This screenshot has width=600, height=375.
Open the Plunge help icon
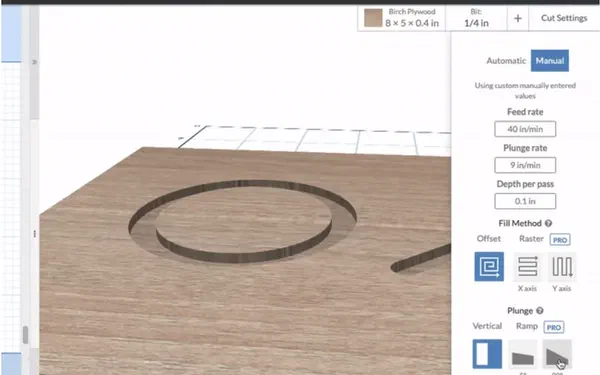tap(540, 311)
